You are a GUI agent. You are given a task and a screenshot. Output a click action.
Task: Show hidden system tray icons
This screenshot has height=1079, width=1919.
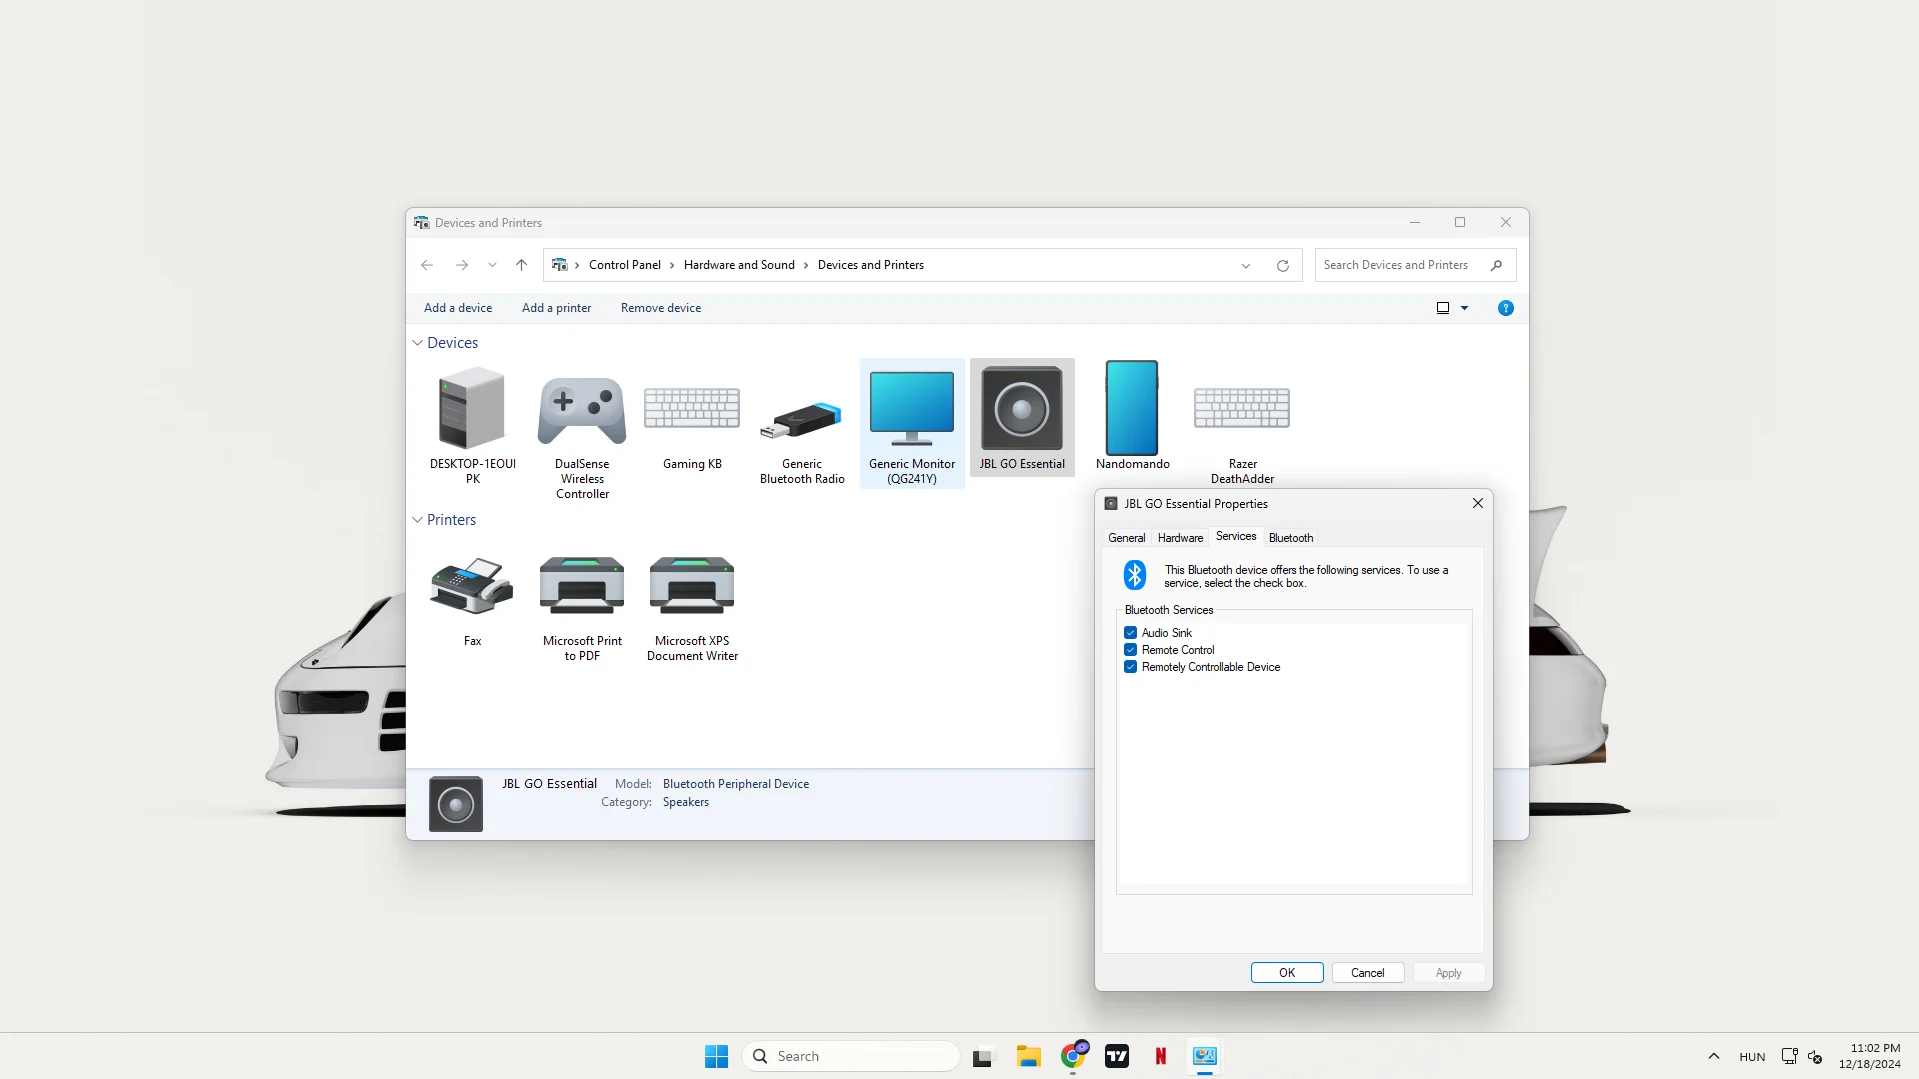coord(1713,1056)
